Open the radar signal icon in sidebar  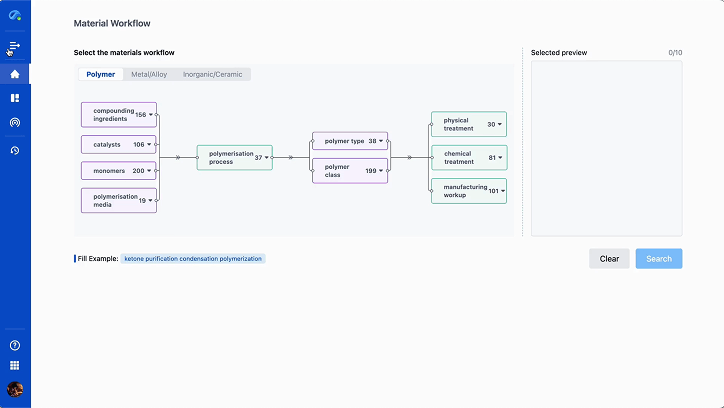pyautogui.click(x=15, y=123)
